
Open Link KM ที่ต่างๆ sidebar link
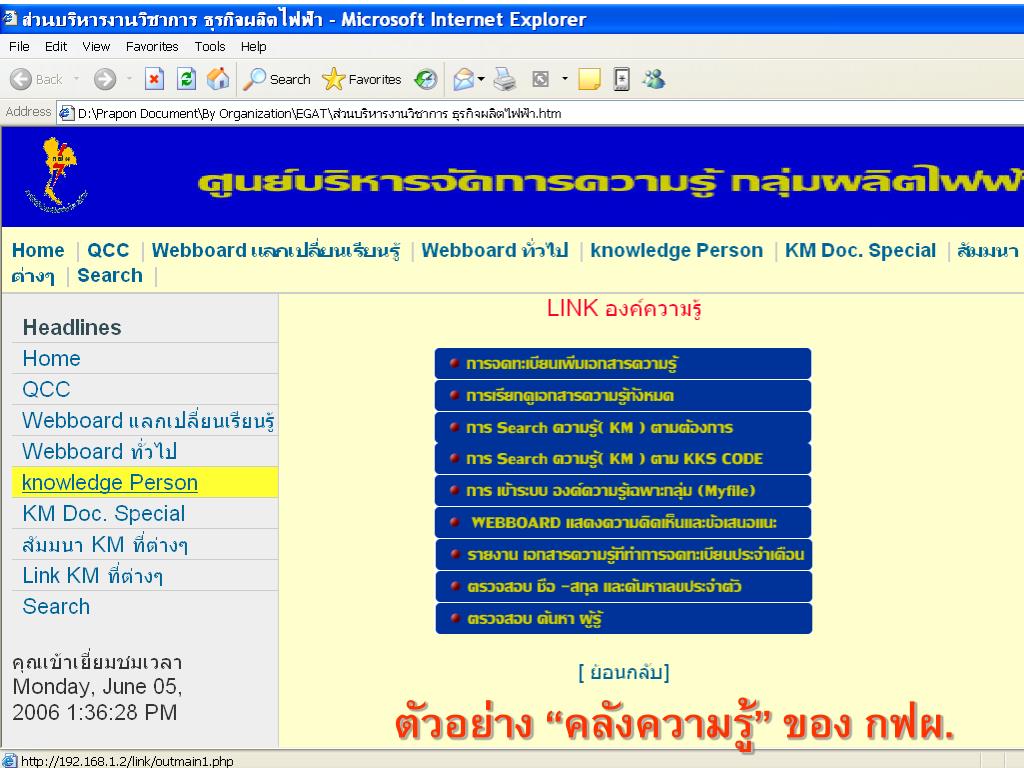pyautogui.click(x=92, y=575)
